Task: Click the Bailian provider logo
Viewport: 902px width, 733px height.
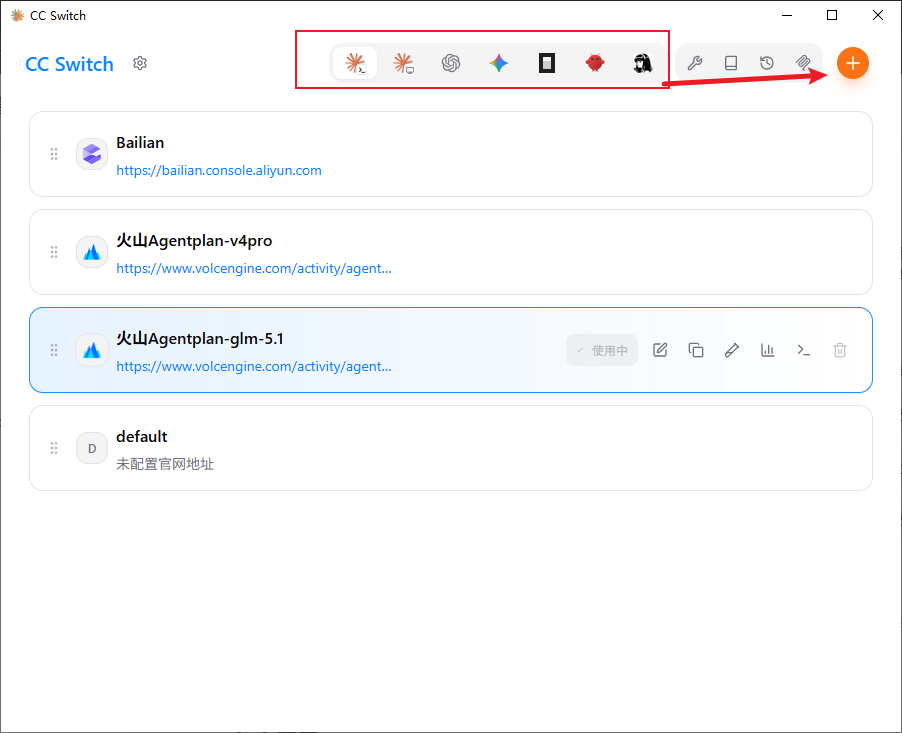Action: [92, 154]
